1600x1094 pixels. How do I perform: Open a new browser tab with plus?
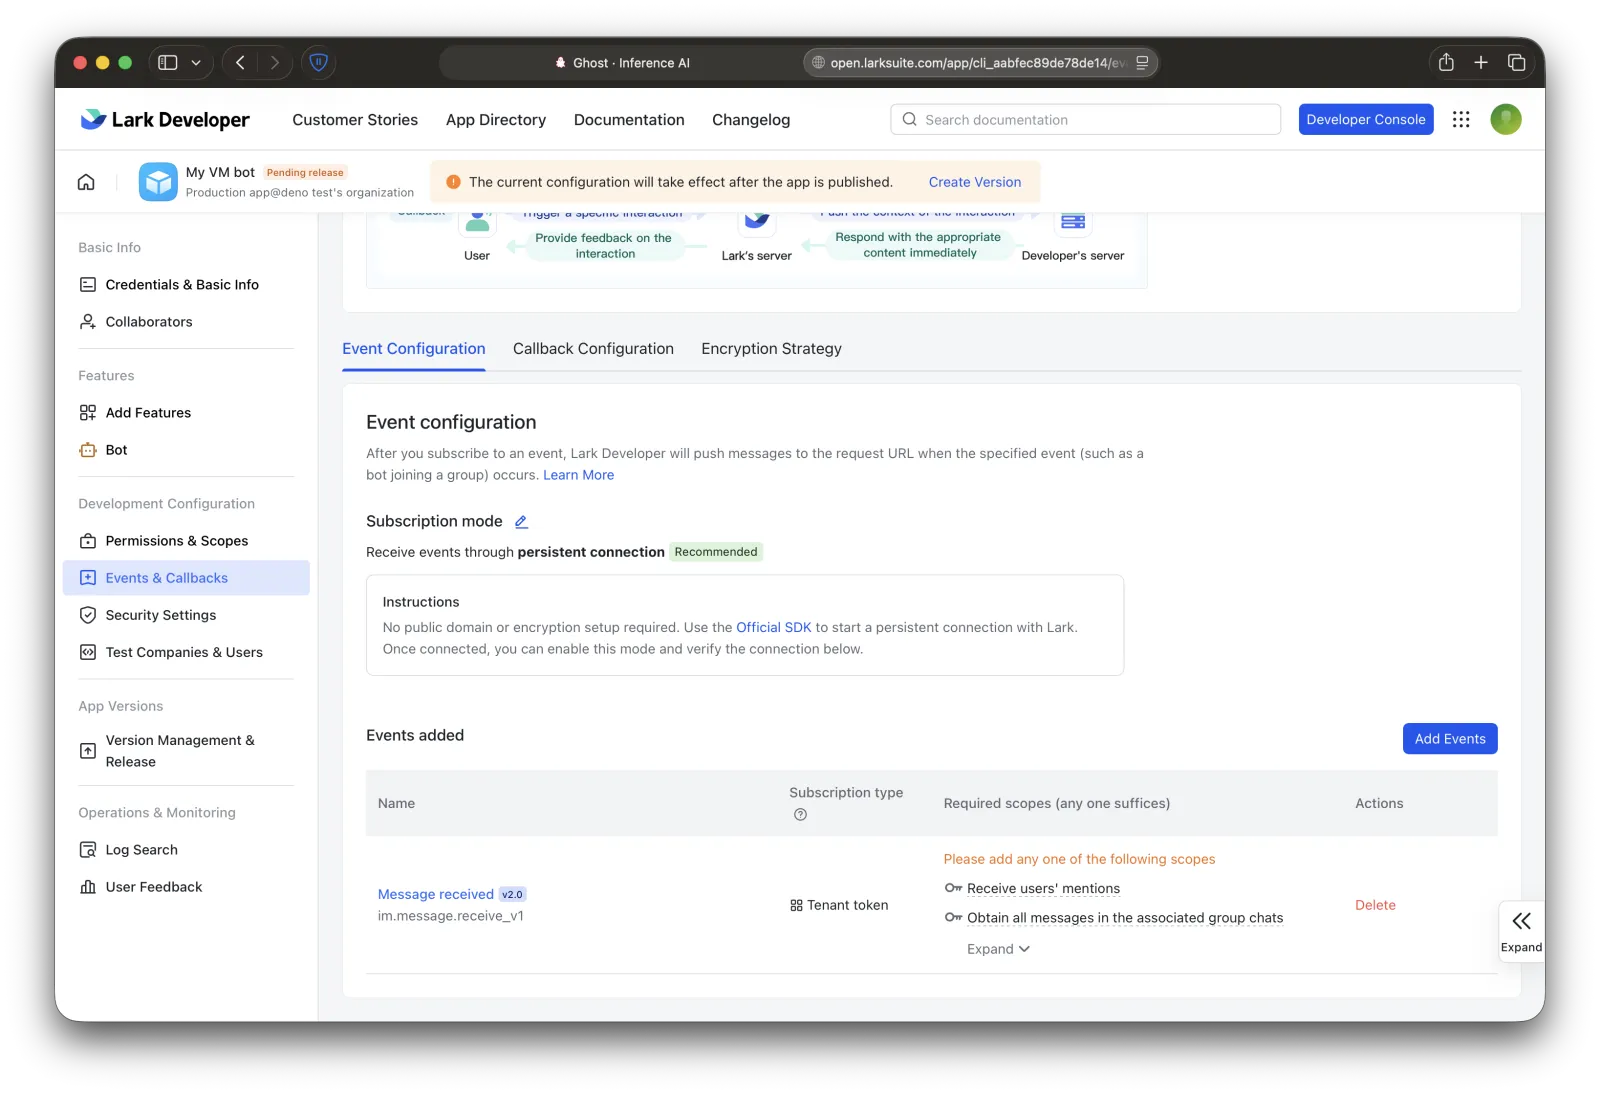[1481, 63]
